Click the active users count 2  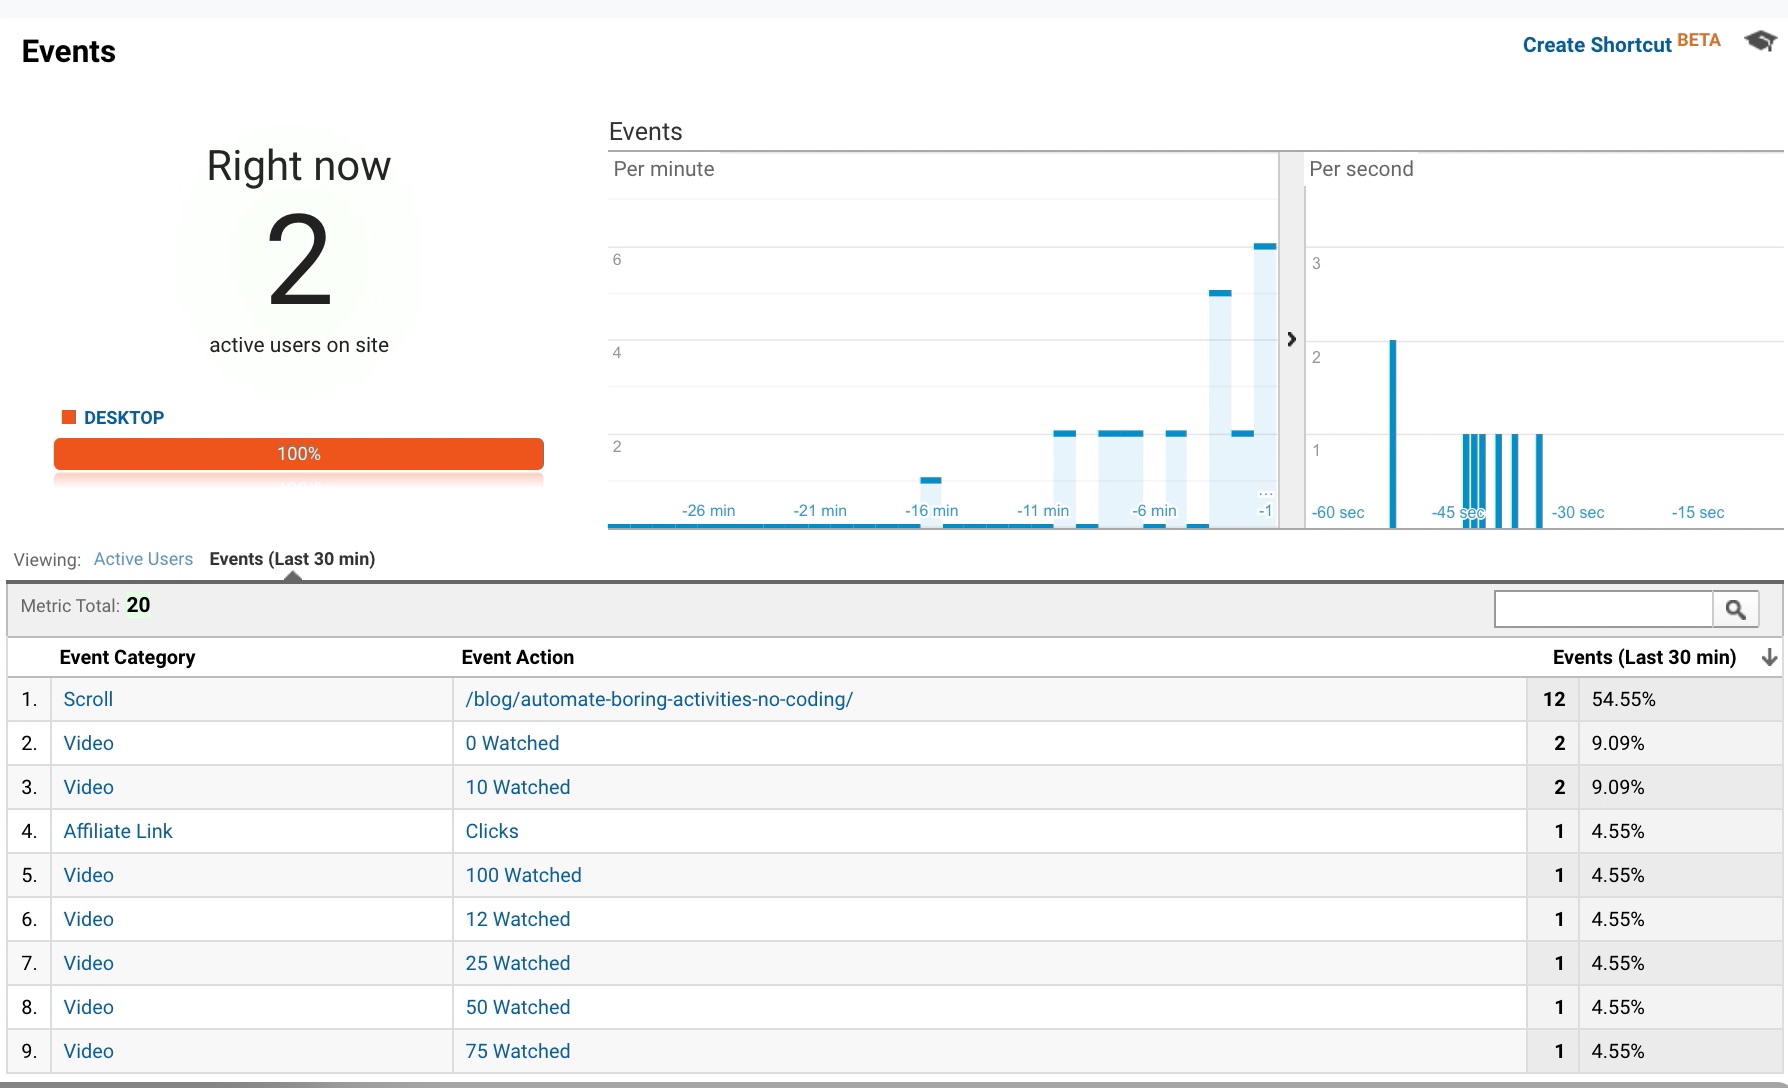click(x=299, y=261)
